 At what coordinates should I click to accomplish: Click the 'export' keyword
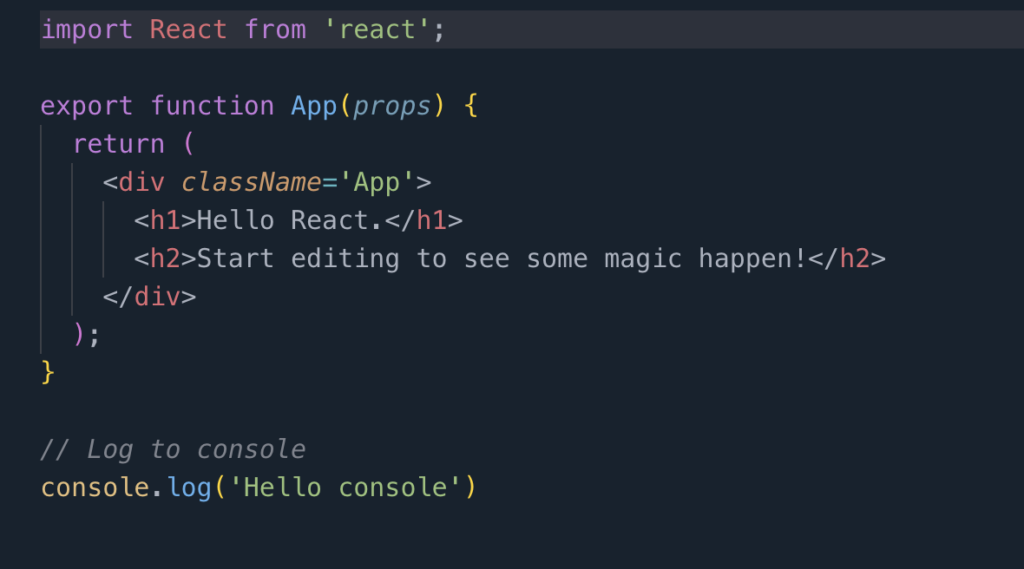tap(87, 106)
